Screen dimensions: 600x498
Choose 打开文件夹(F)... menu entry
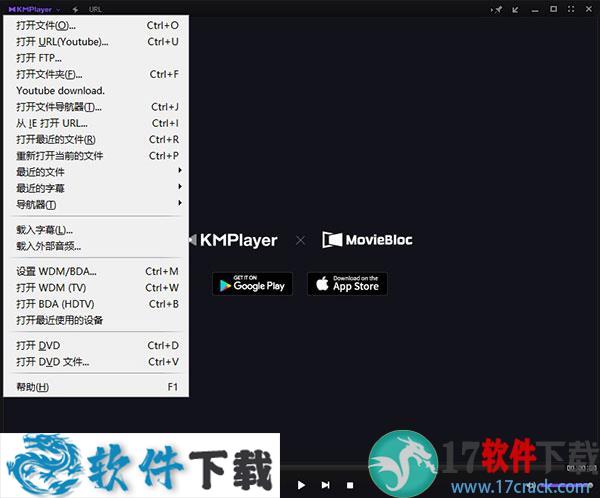96,74
